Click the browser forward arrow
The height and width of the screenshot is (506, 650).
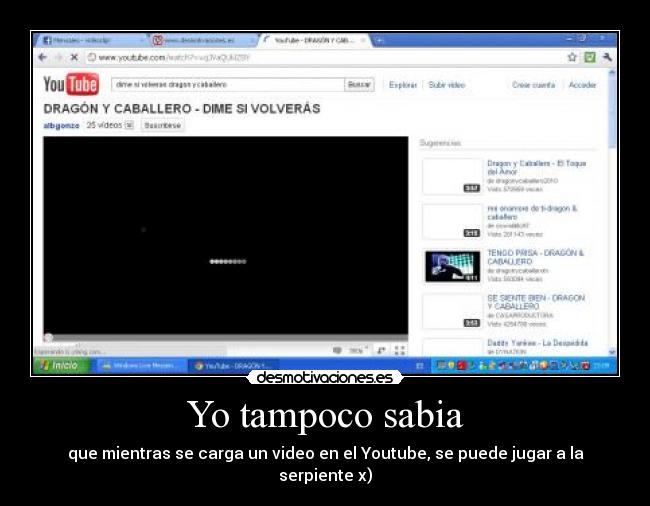(x=59, y=57)
